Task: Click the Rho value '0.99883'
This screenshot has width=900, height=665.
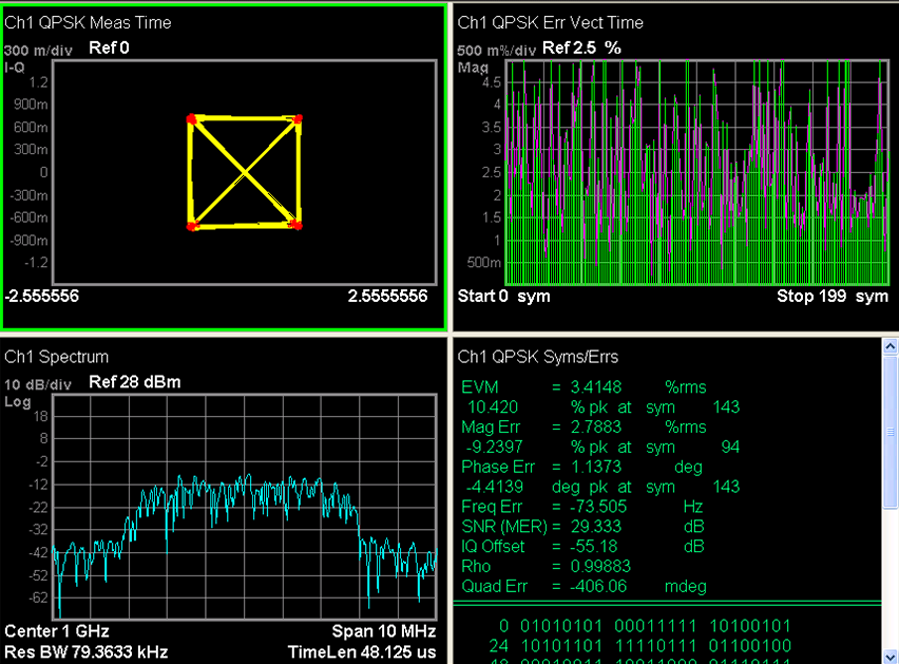Action: click(x=600, y=566)
